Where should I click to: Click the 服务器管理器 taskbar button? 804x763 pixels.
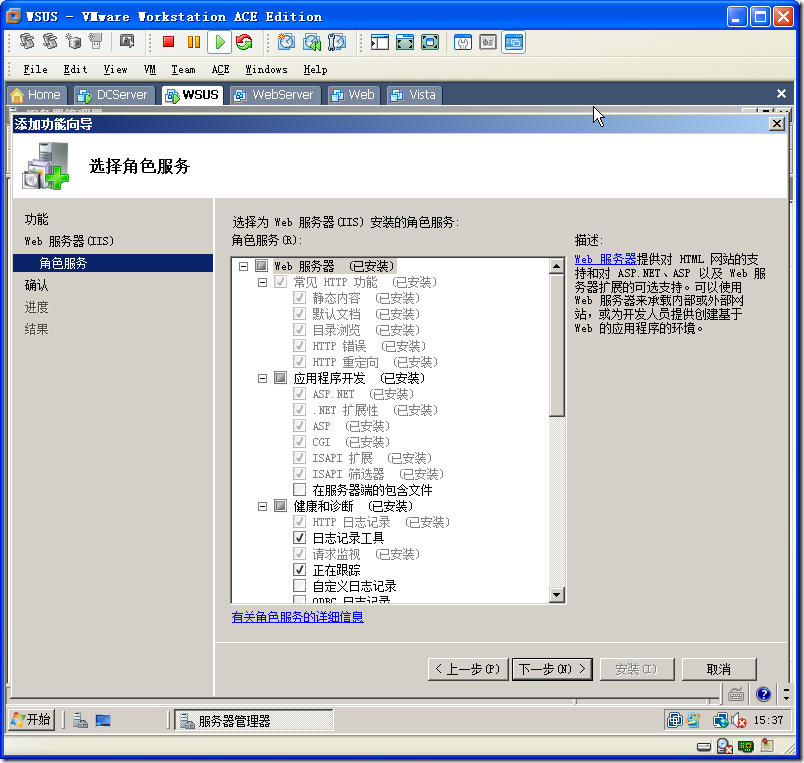pyautogui.click(x=253, y=720)
